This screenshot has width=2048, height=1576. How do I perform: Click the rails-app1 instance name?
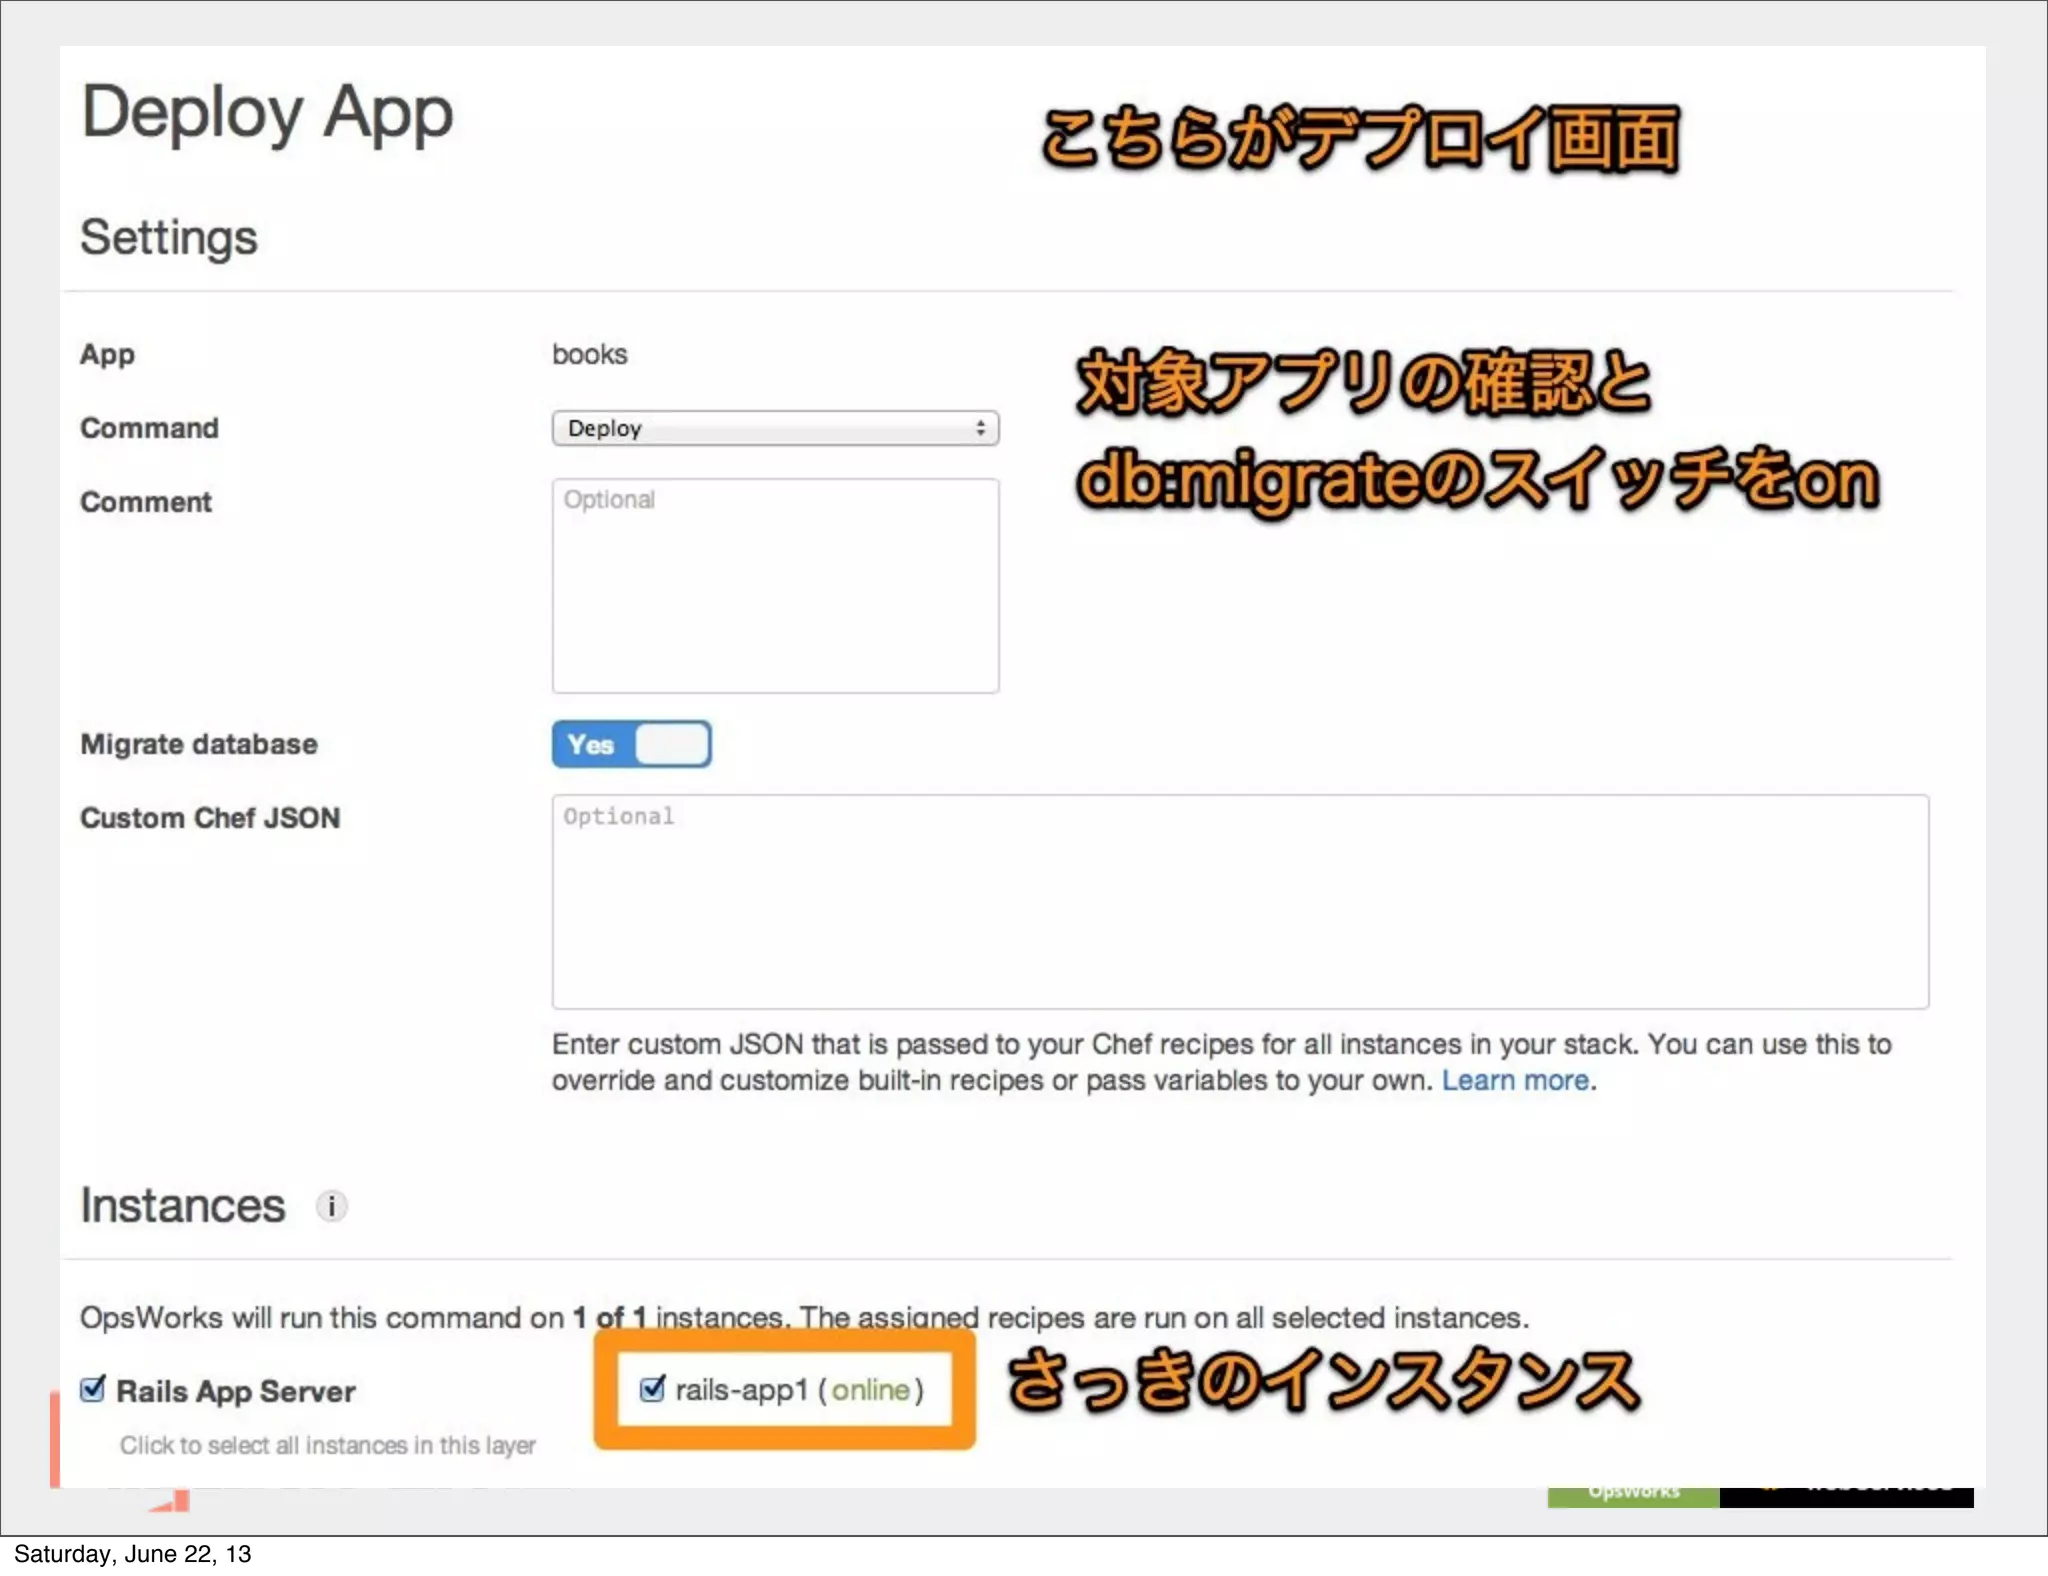coord(741,1390)
